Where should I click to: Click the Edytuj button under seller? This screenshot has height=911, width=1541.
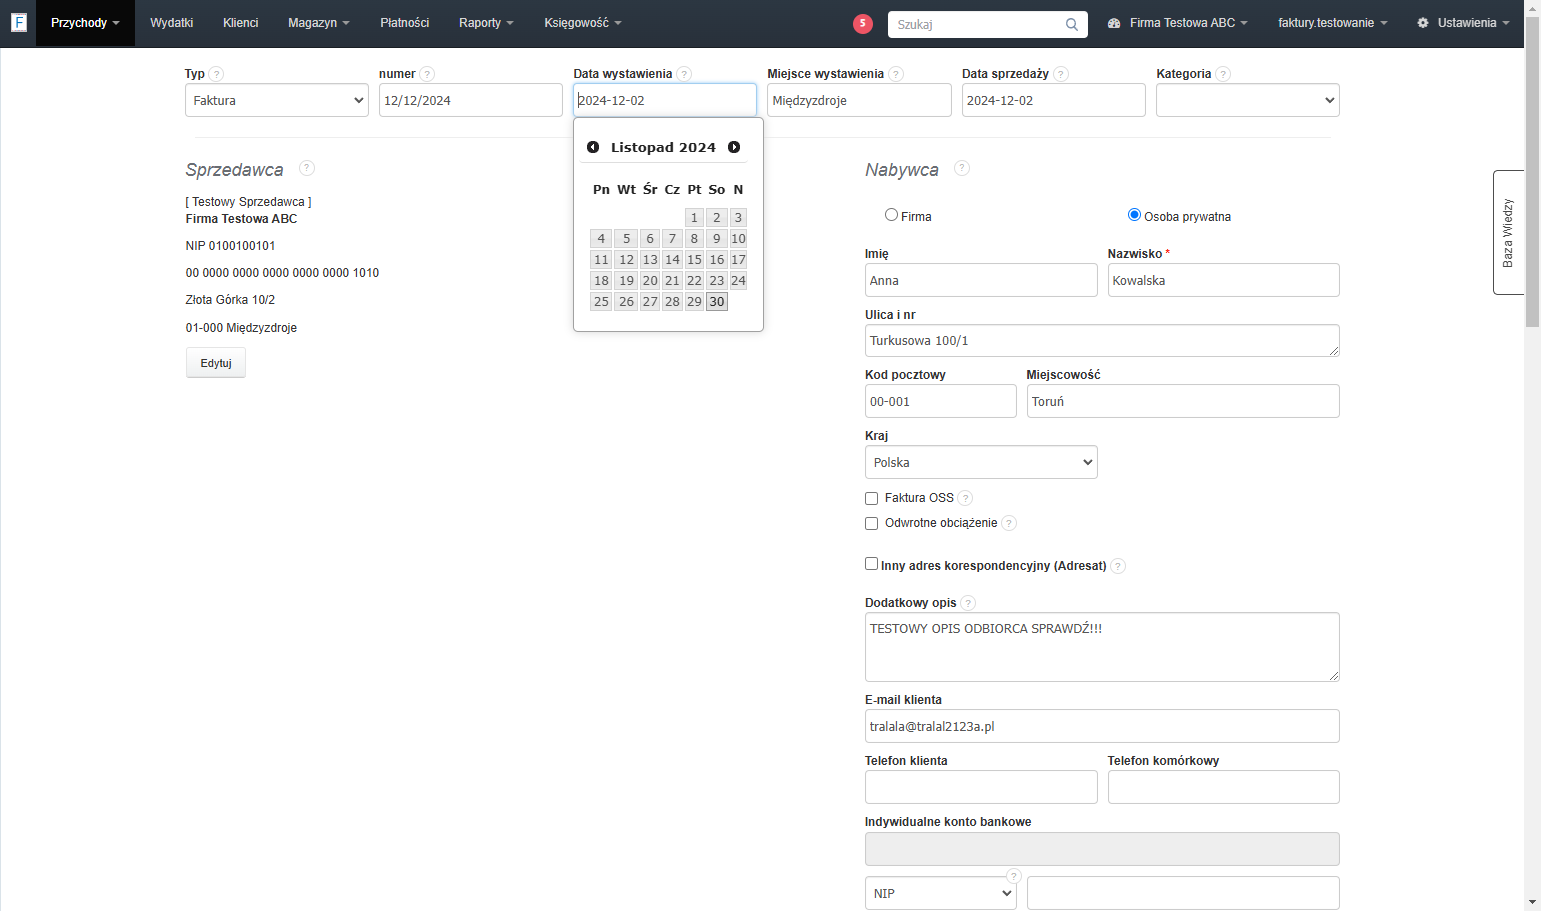tap(216, 363)
